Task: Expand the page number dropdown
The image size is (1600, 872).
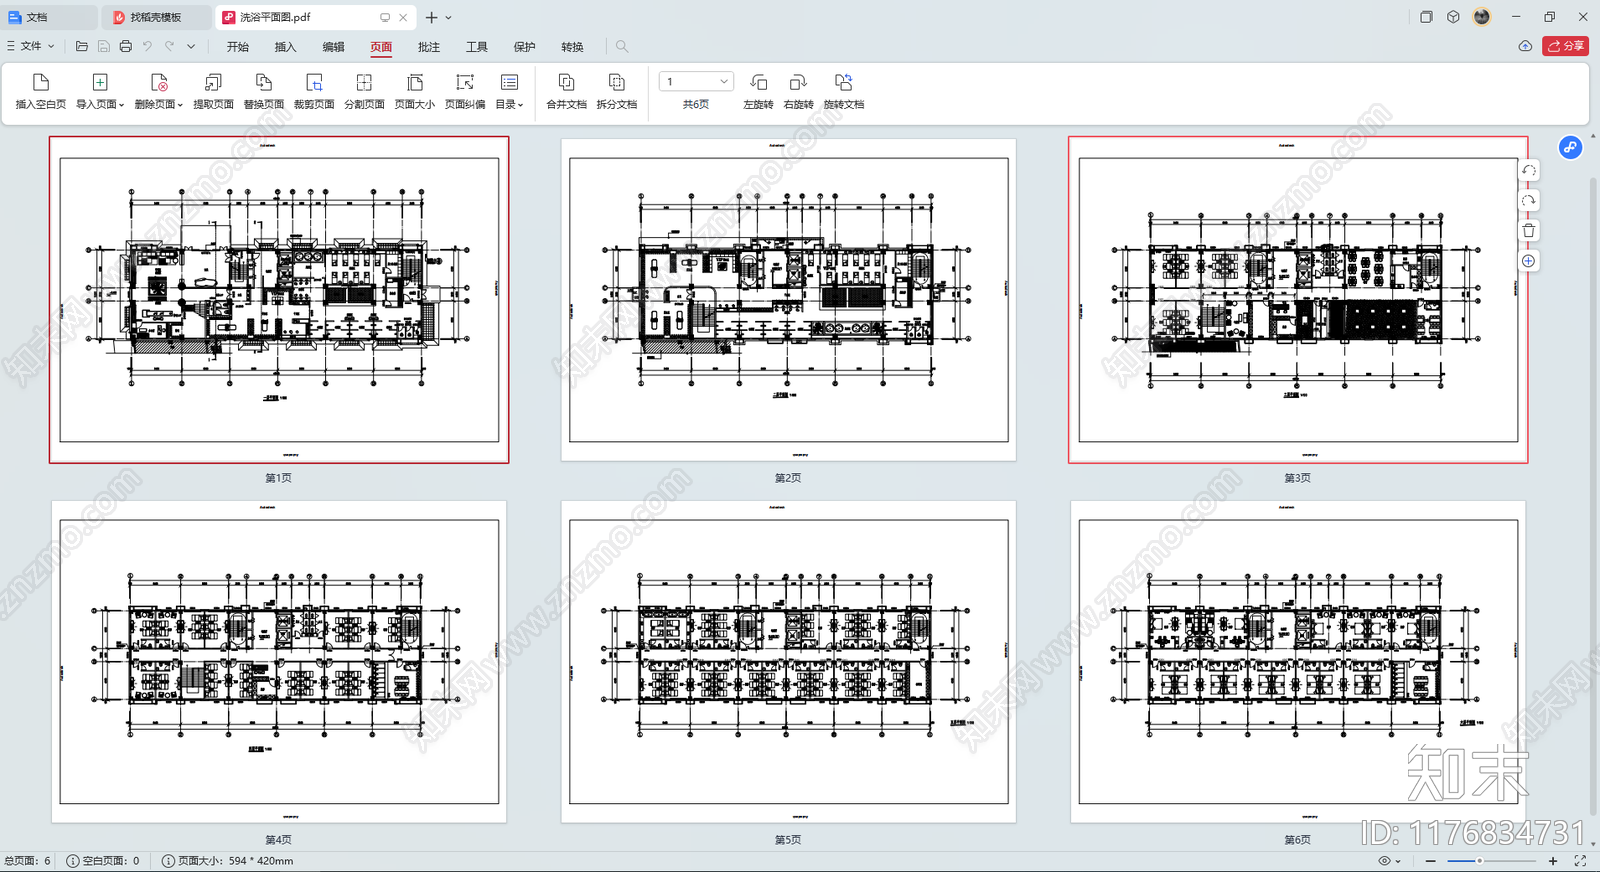Action: pos(724,82)
